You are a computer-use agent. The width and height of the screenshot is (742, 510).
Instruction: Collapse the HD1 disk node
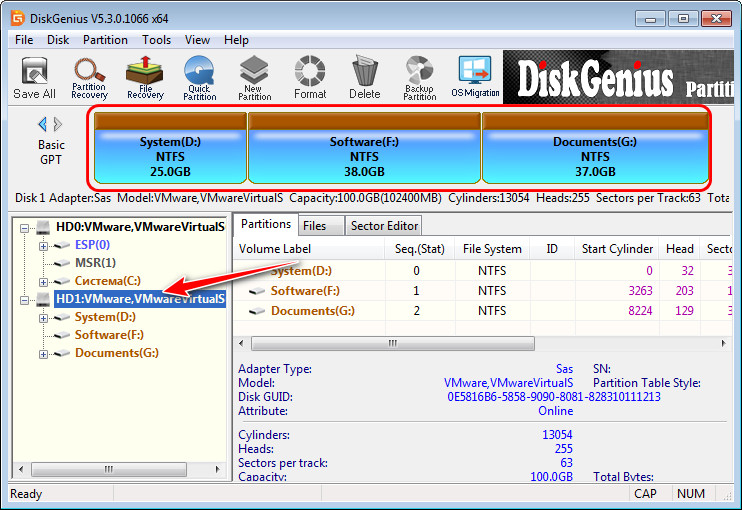(x=25, y=300)
